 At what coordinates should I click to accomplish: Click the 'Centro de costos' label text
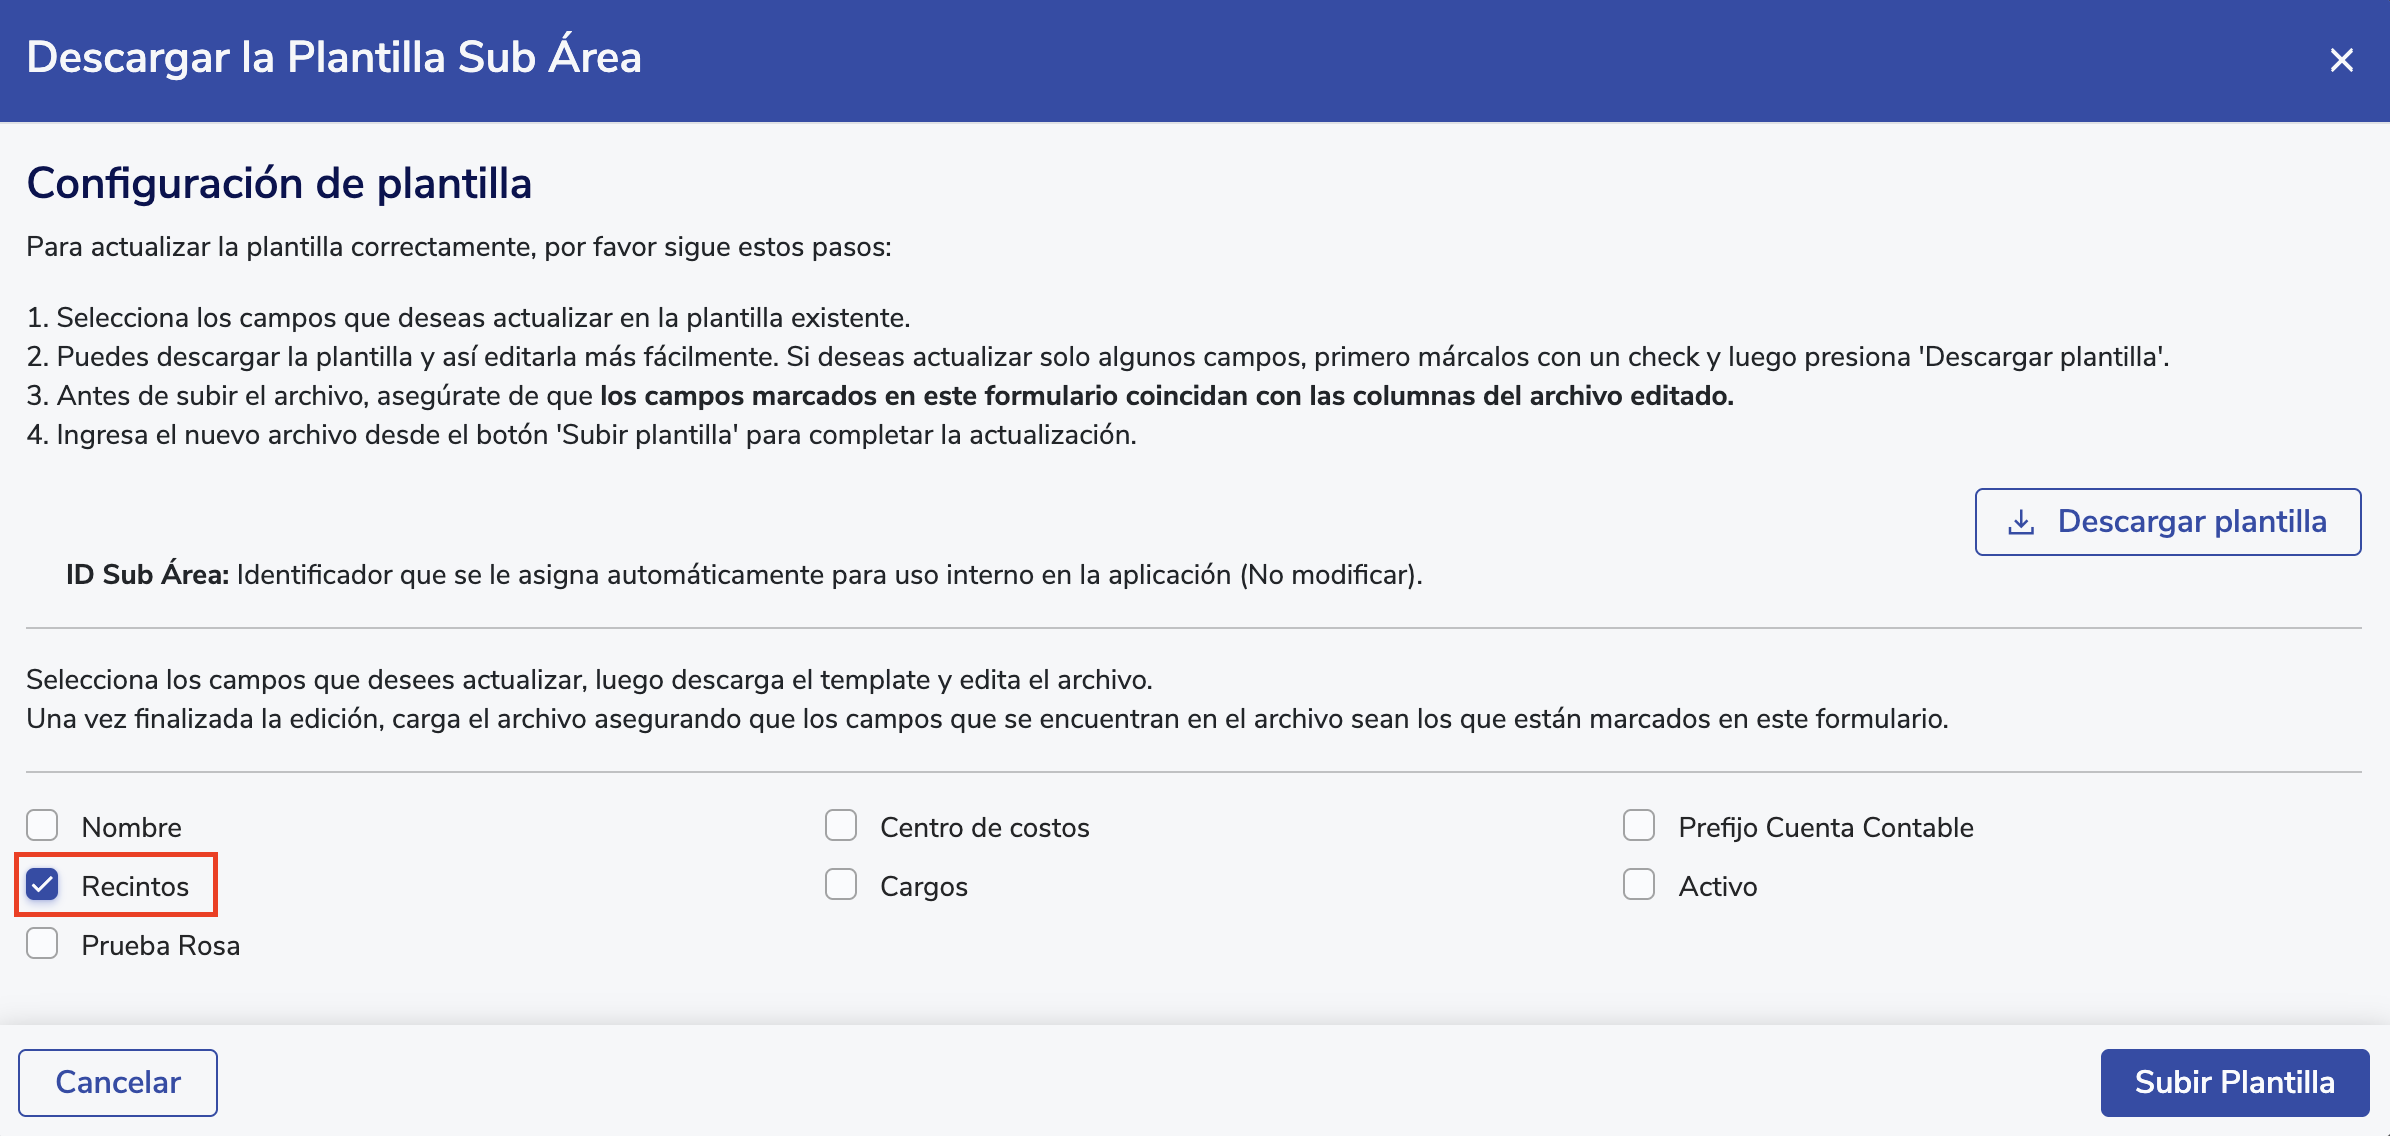(984, 828)
